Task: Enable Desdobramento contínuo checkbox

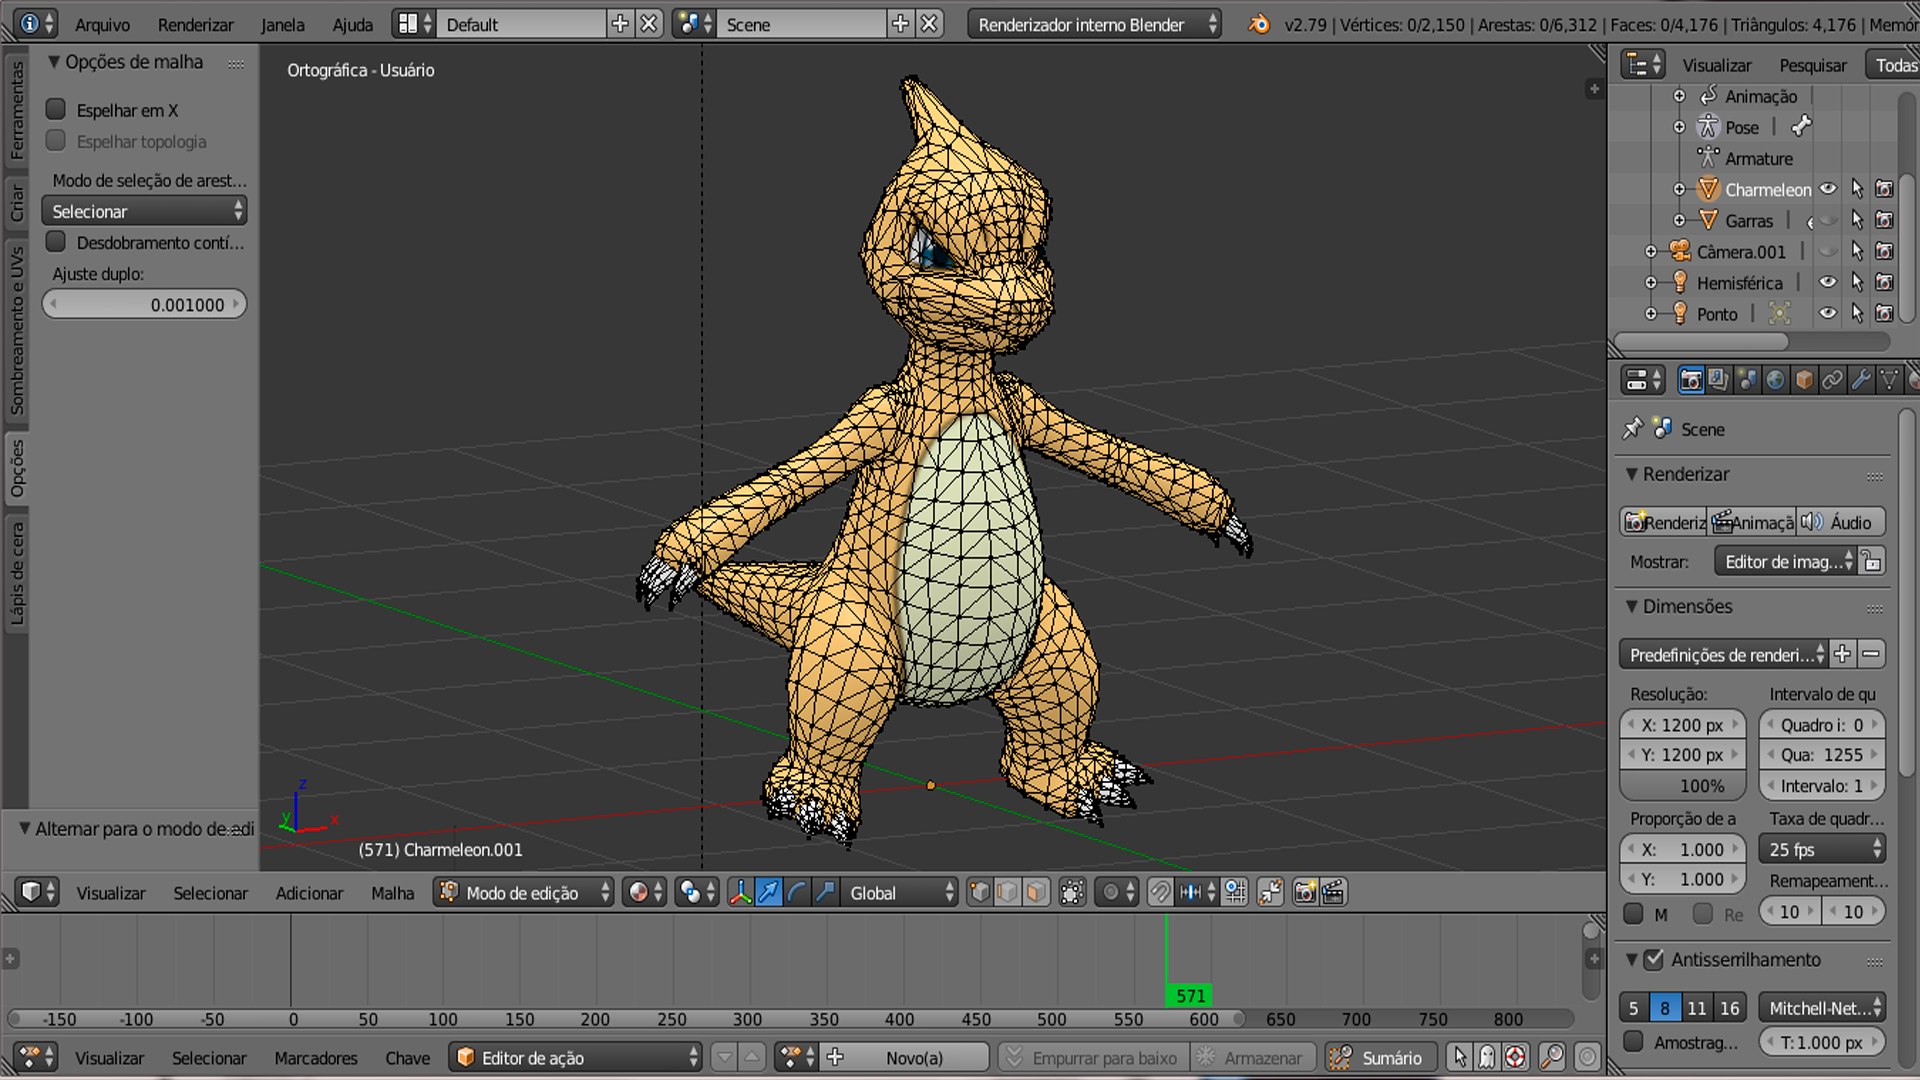Action: tap(56, 242)
